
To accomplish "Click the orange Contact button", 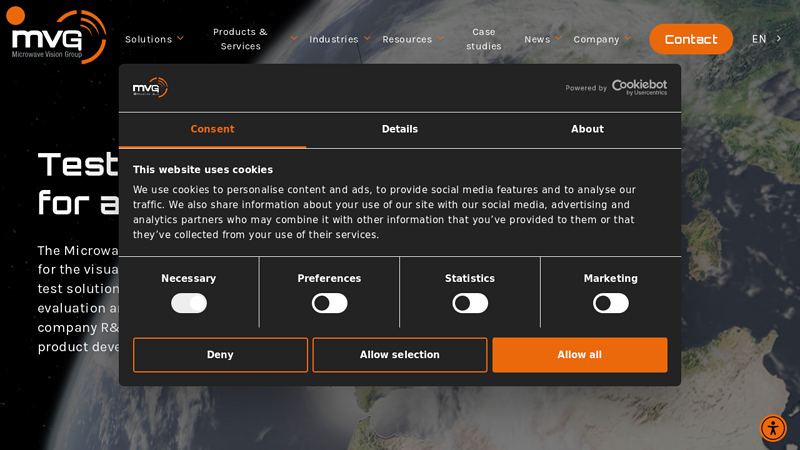I will coord(691,39).
